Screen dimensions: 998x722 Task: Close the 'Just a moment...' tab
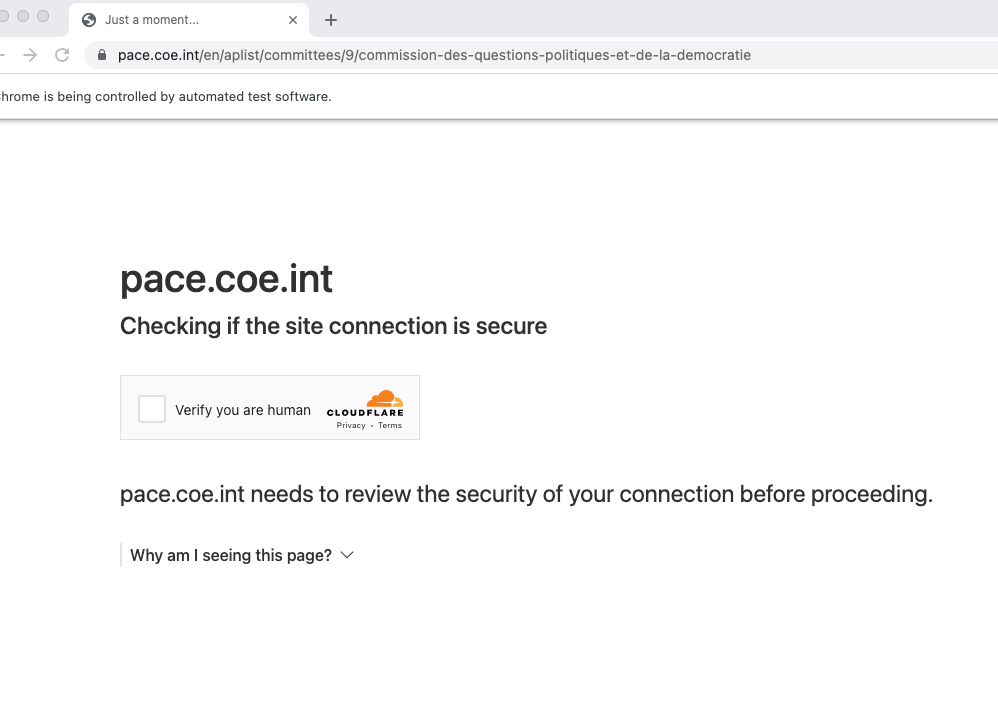click(x=292, y=19)
